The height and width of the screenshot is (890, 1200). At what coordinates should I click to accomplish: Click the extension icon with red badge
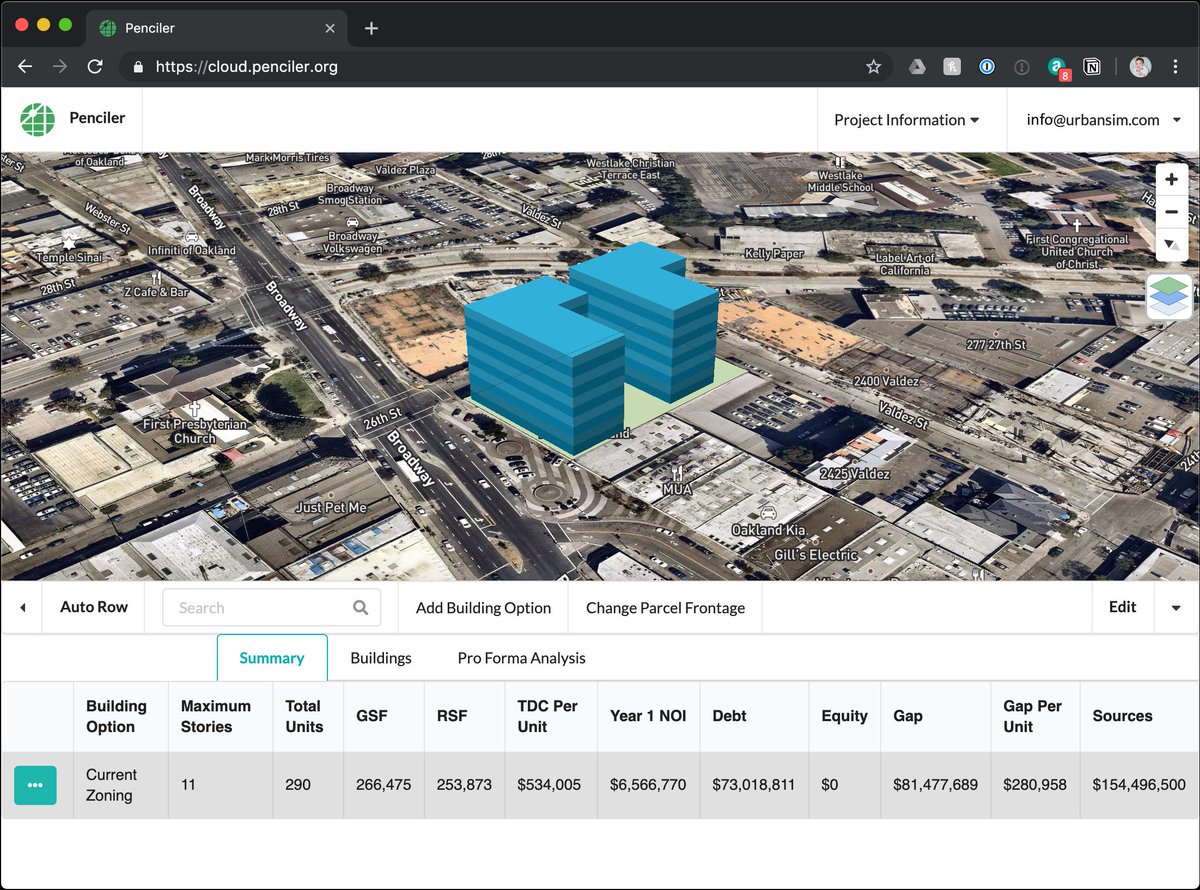coord(1058,68)
